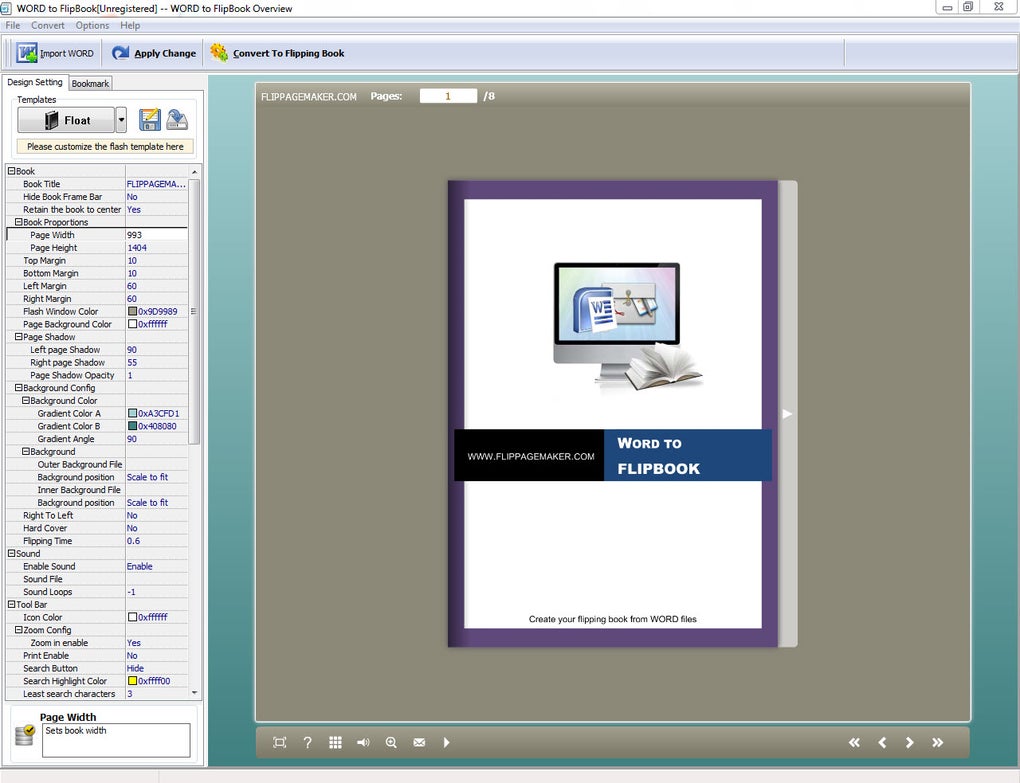
Task: Collapse the Sound settings group
Action: 11,553
